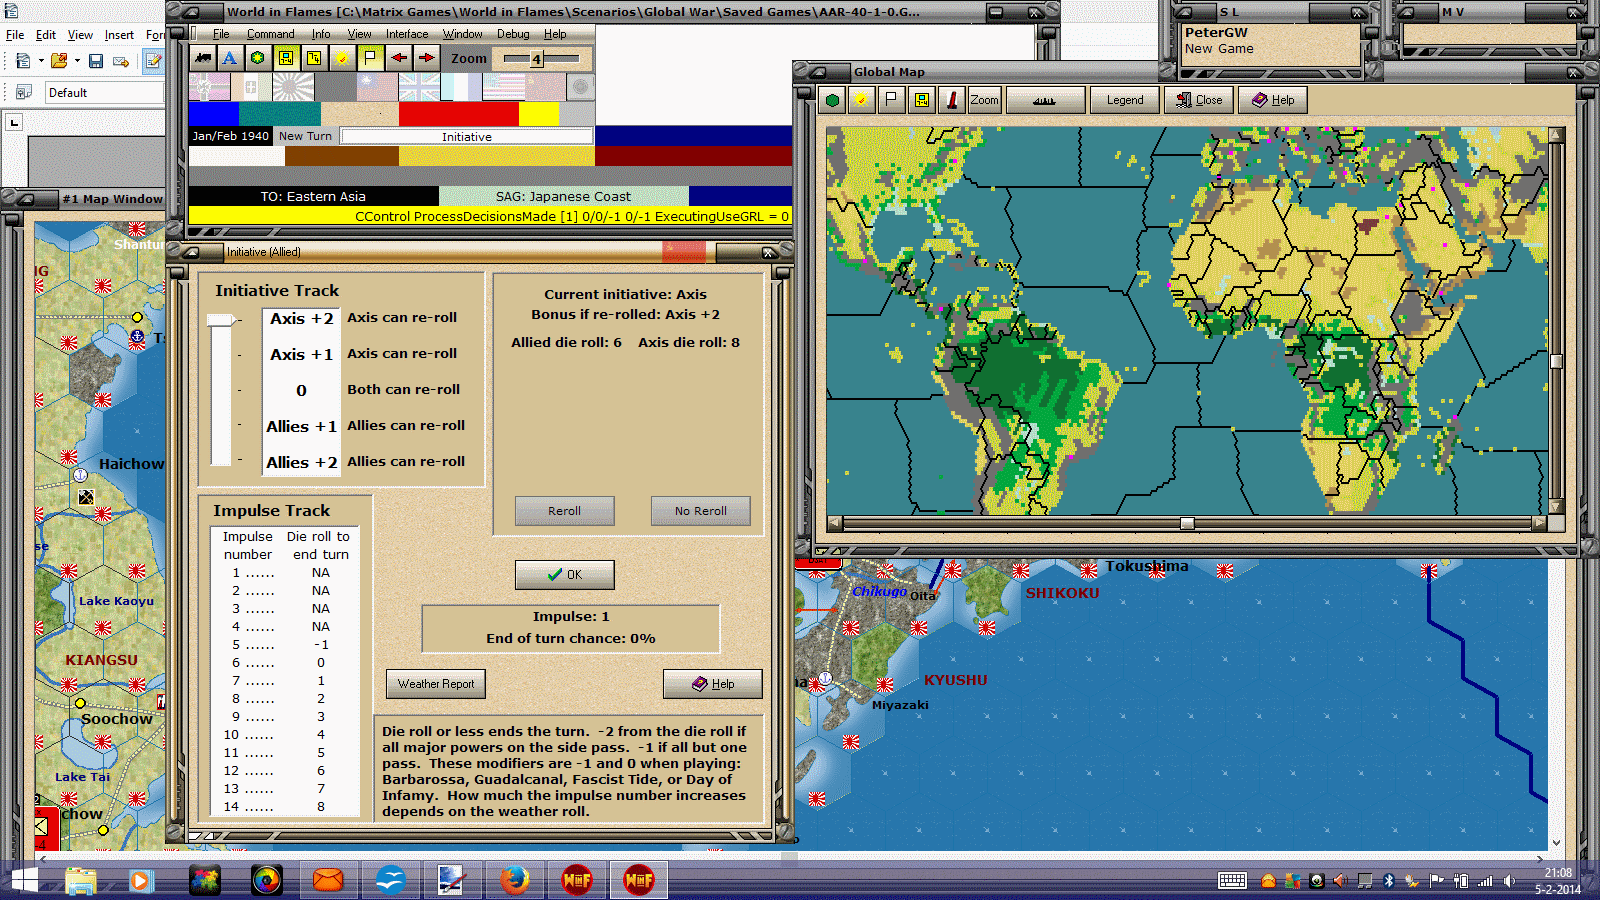Open the dropdown arrow next to New document icon
The image size is (1600, 900).
coord(41,61)
